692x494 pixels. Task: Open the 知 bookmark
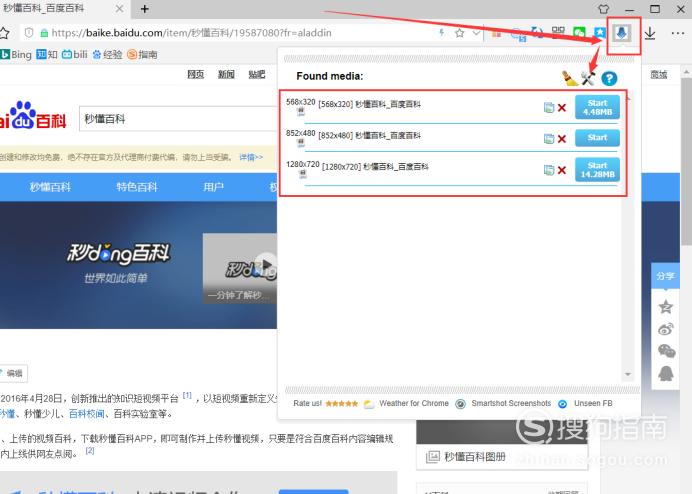[x=47, y=54]
